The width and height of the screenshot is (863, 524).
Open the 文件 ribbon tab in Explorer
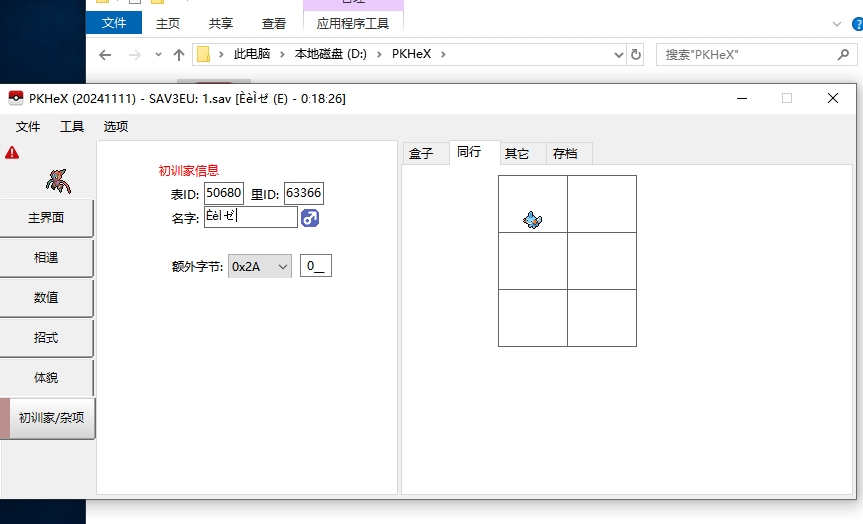coord(114,23)
